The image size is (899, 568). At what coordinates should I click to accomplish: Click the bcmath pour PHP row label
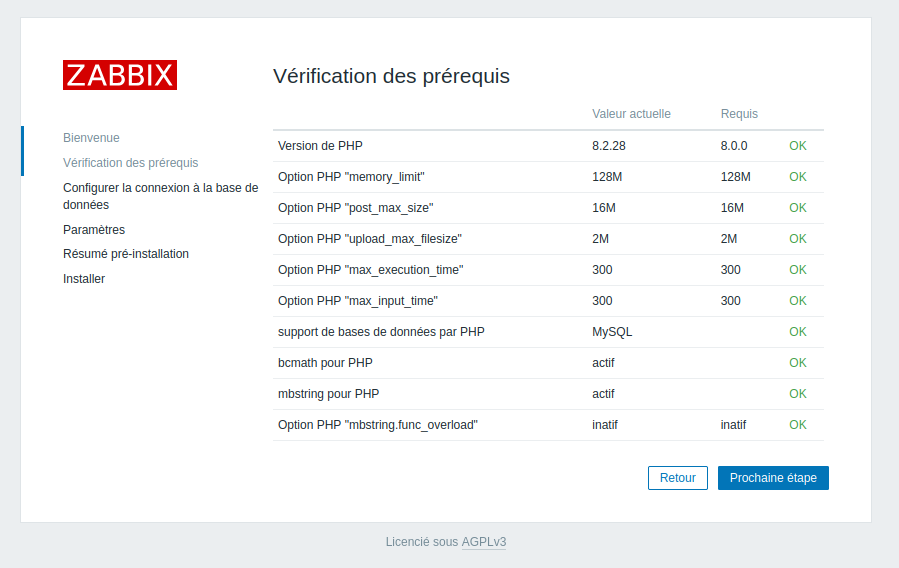[325, 363]
